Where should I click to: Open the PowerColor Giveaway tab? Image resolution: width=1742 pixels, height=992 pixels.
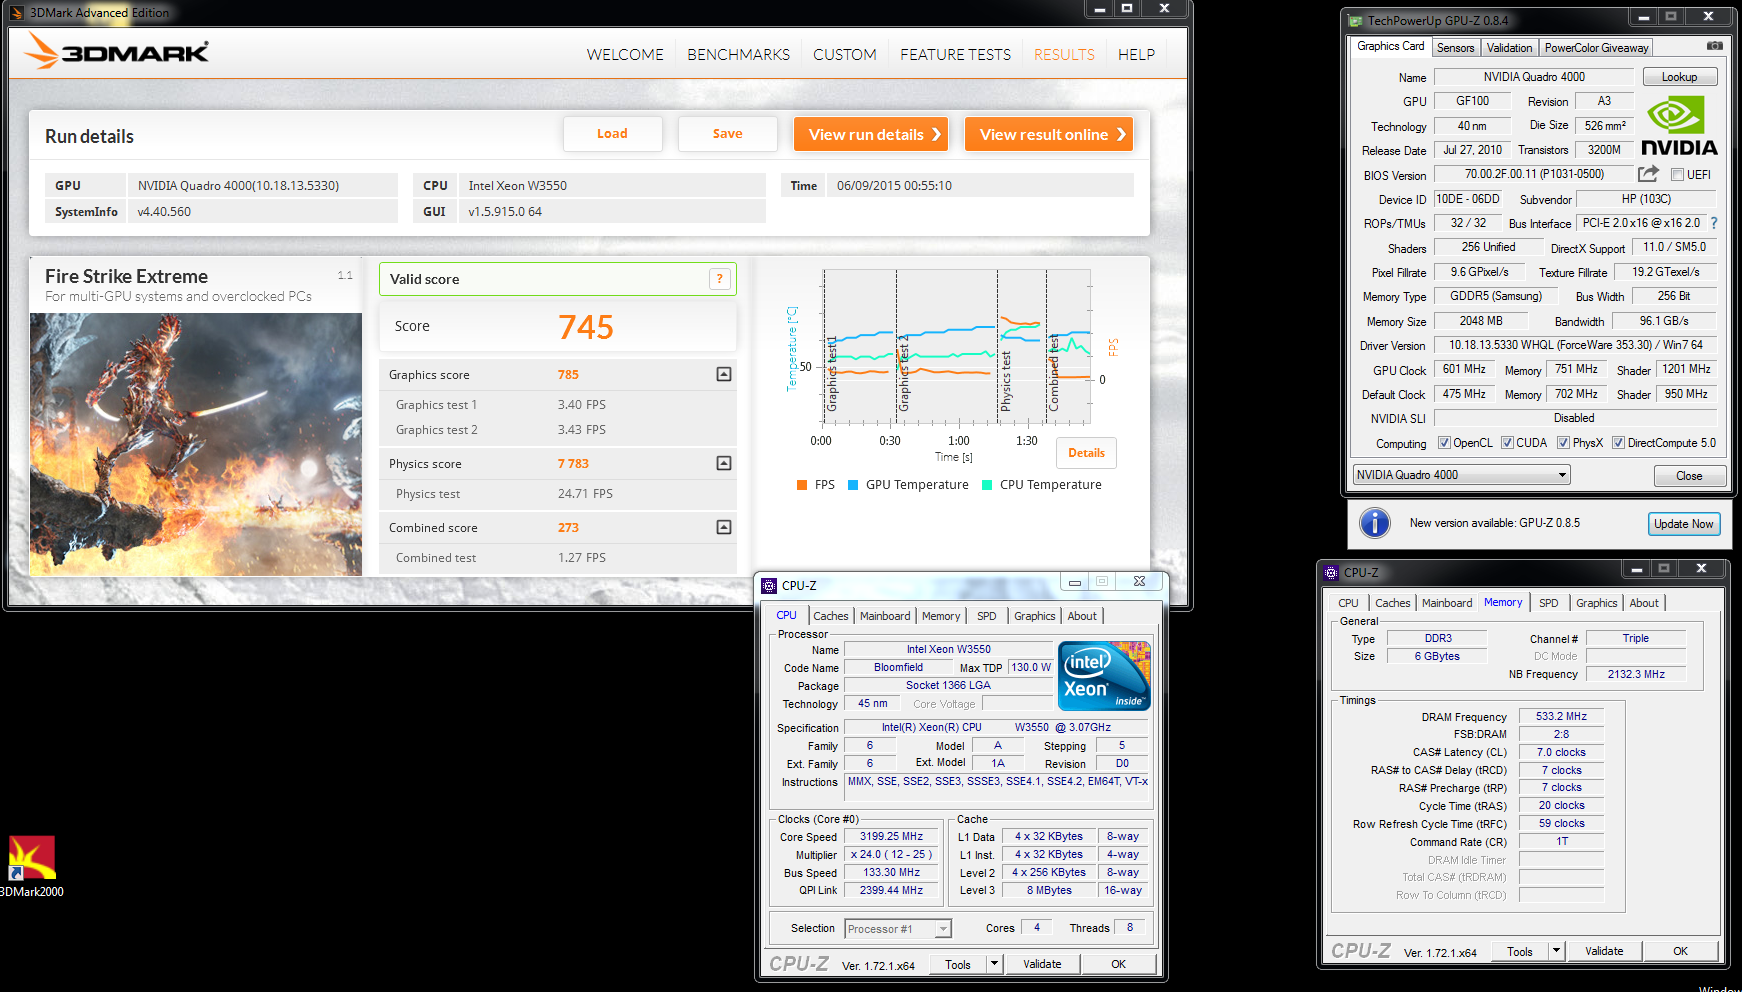click(x=1596, y=48)
